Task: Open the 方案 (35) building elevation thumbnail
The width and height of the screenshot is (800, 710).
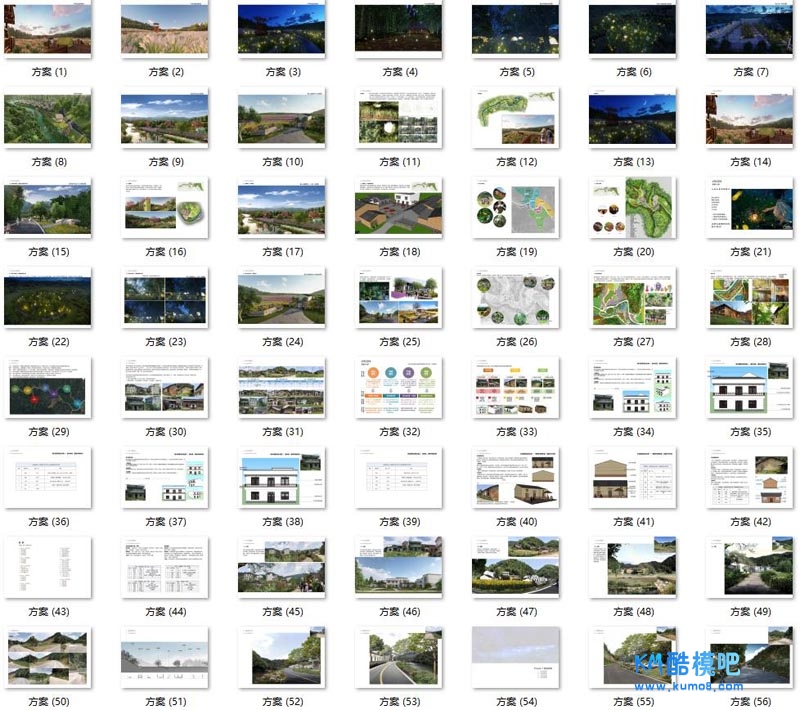Action: point(749,386)
